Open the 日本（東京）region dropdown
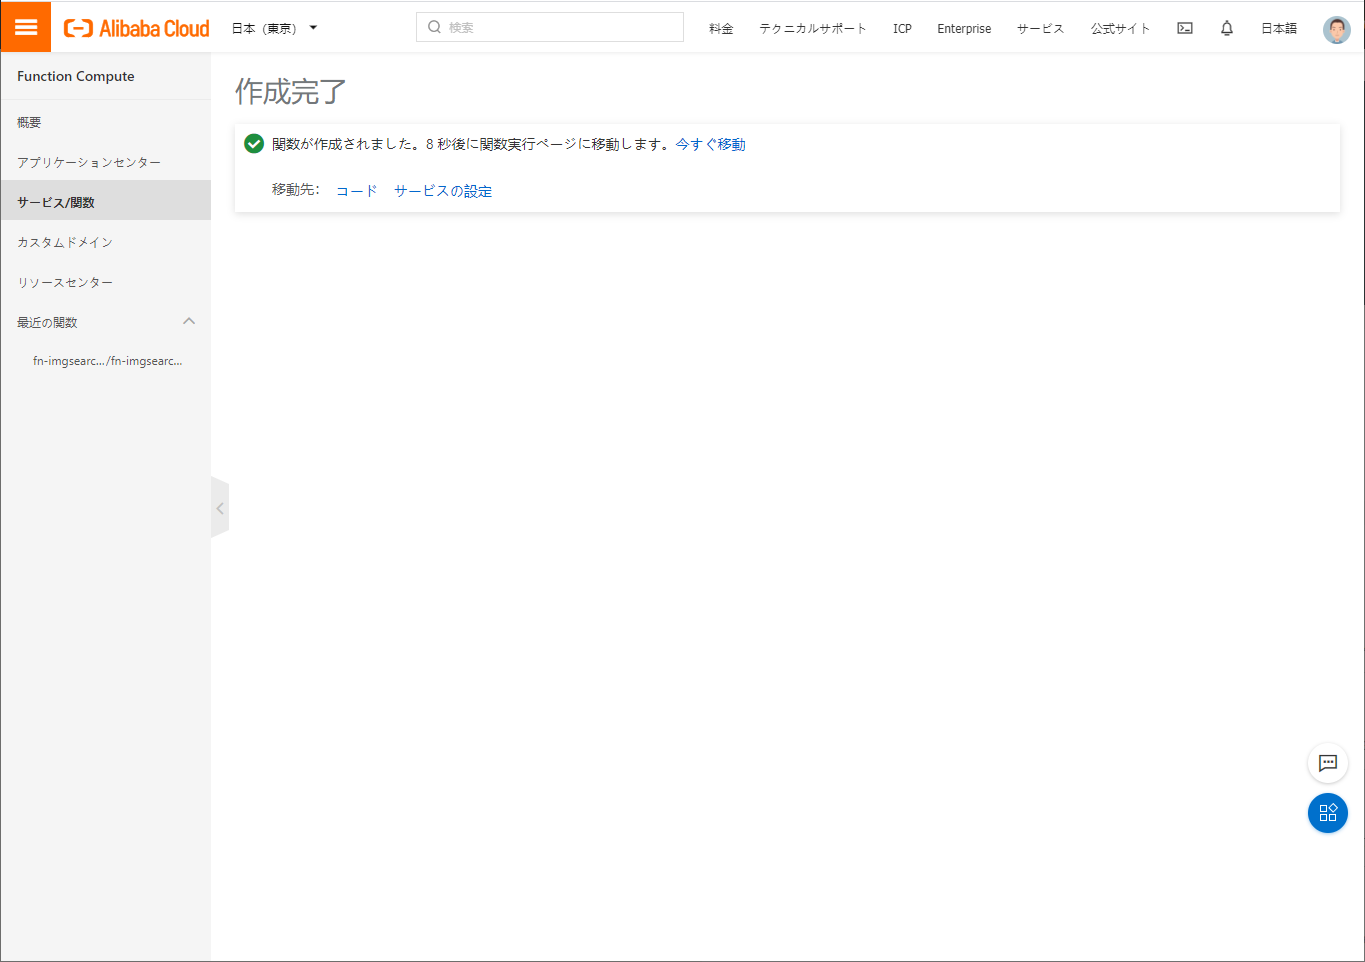The height and width of the screenshot is (962, 1365). [272, 28]
